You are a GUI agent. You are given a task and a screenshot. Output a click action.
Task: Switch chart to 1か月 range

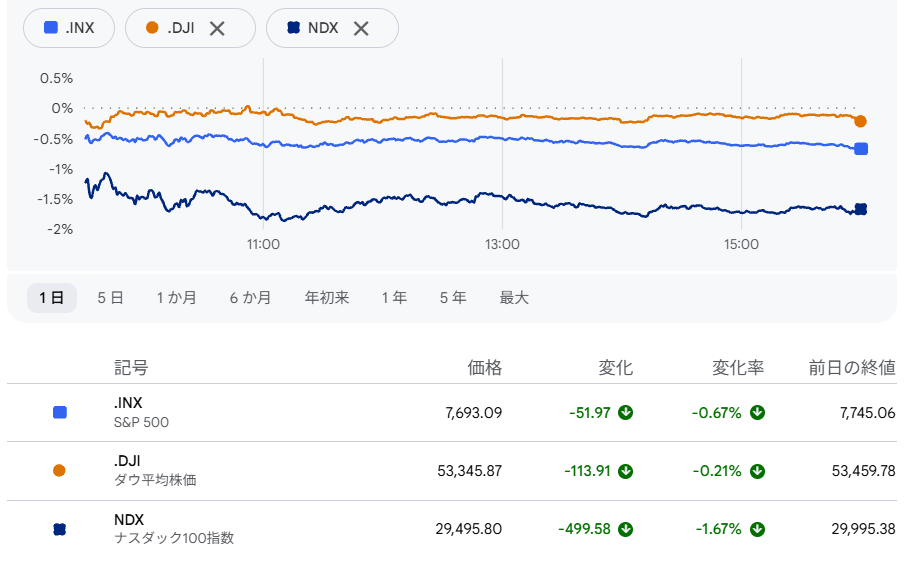point(176,298)
